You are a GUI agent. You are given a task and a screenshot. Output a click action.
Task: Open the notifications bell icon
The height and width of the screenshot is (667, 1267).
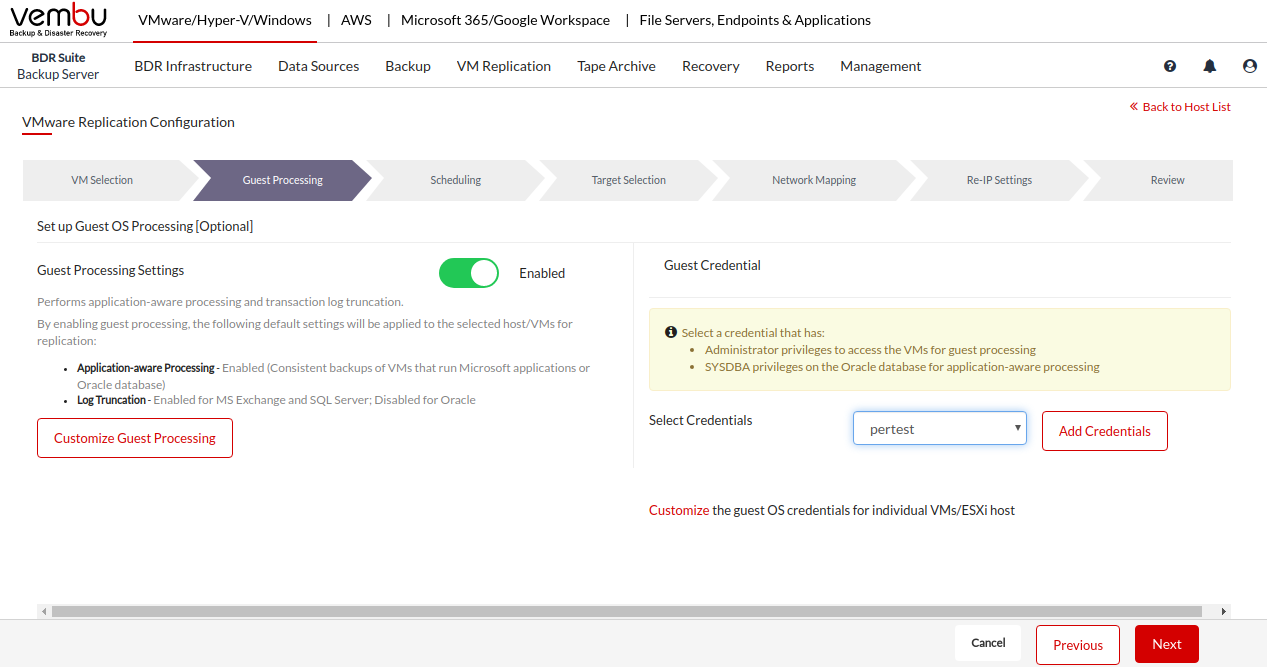pos(1210,66)
